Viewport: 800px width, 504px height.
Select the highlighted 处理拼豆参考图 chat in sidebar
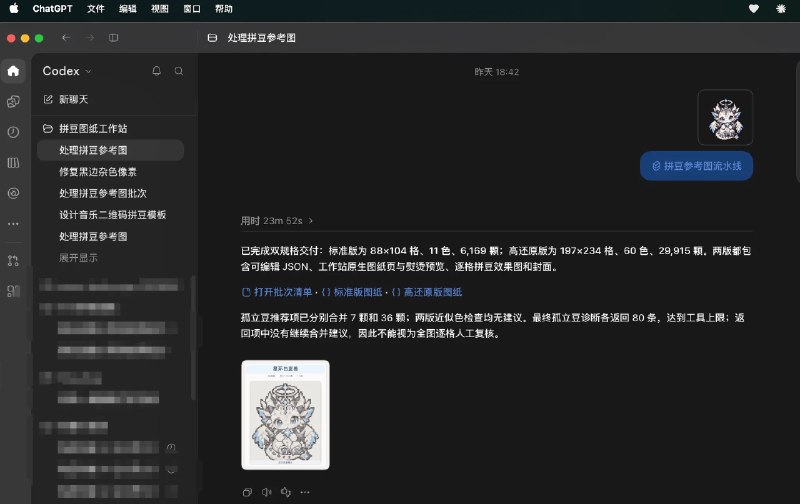coord(110,150)
